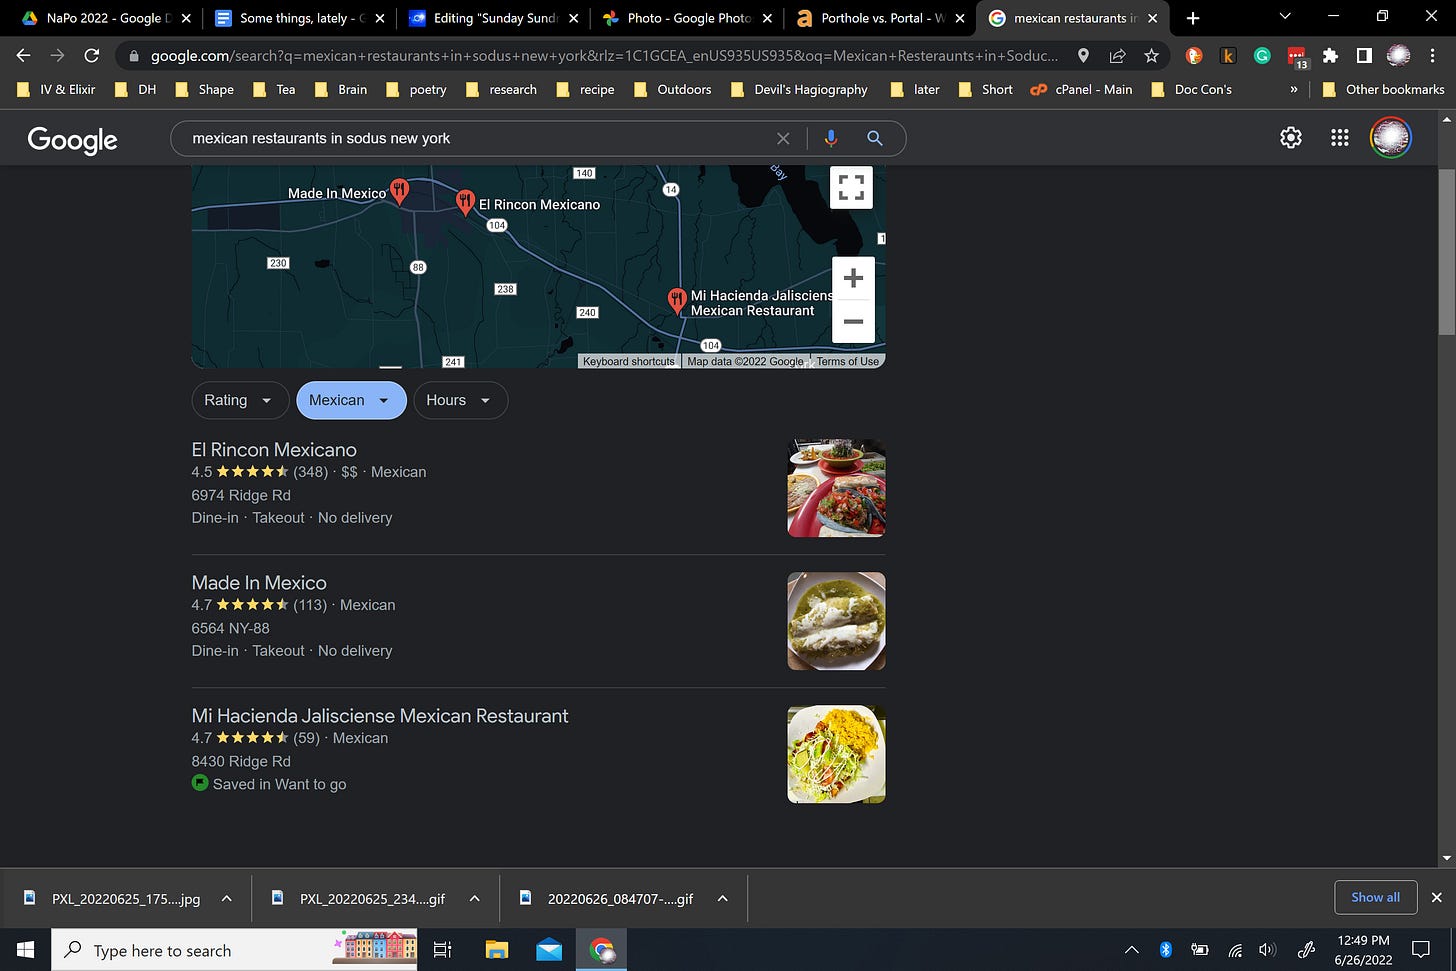Open the Made In Mexico listing
Image resolution: width=1456 pixels, height=971 pixels.
pyautogui.click(x=259, y=583)
